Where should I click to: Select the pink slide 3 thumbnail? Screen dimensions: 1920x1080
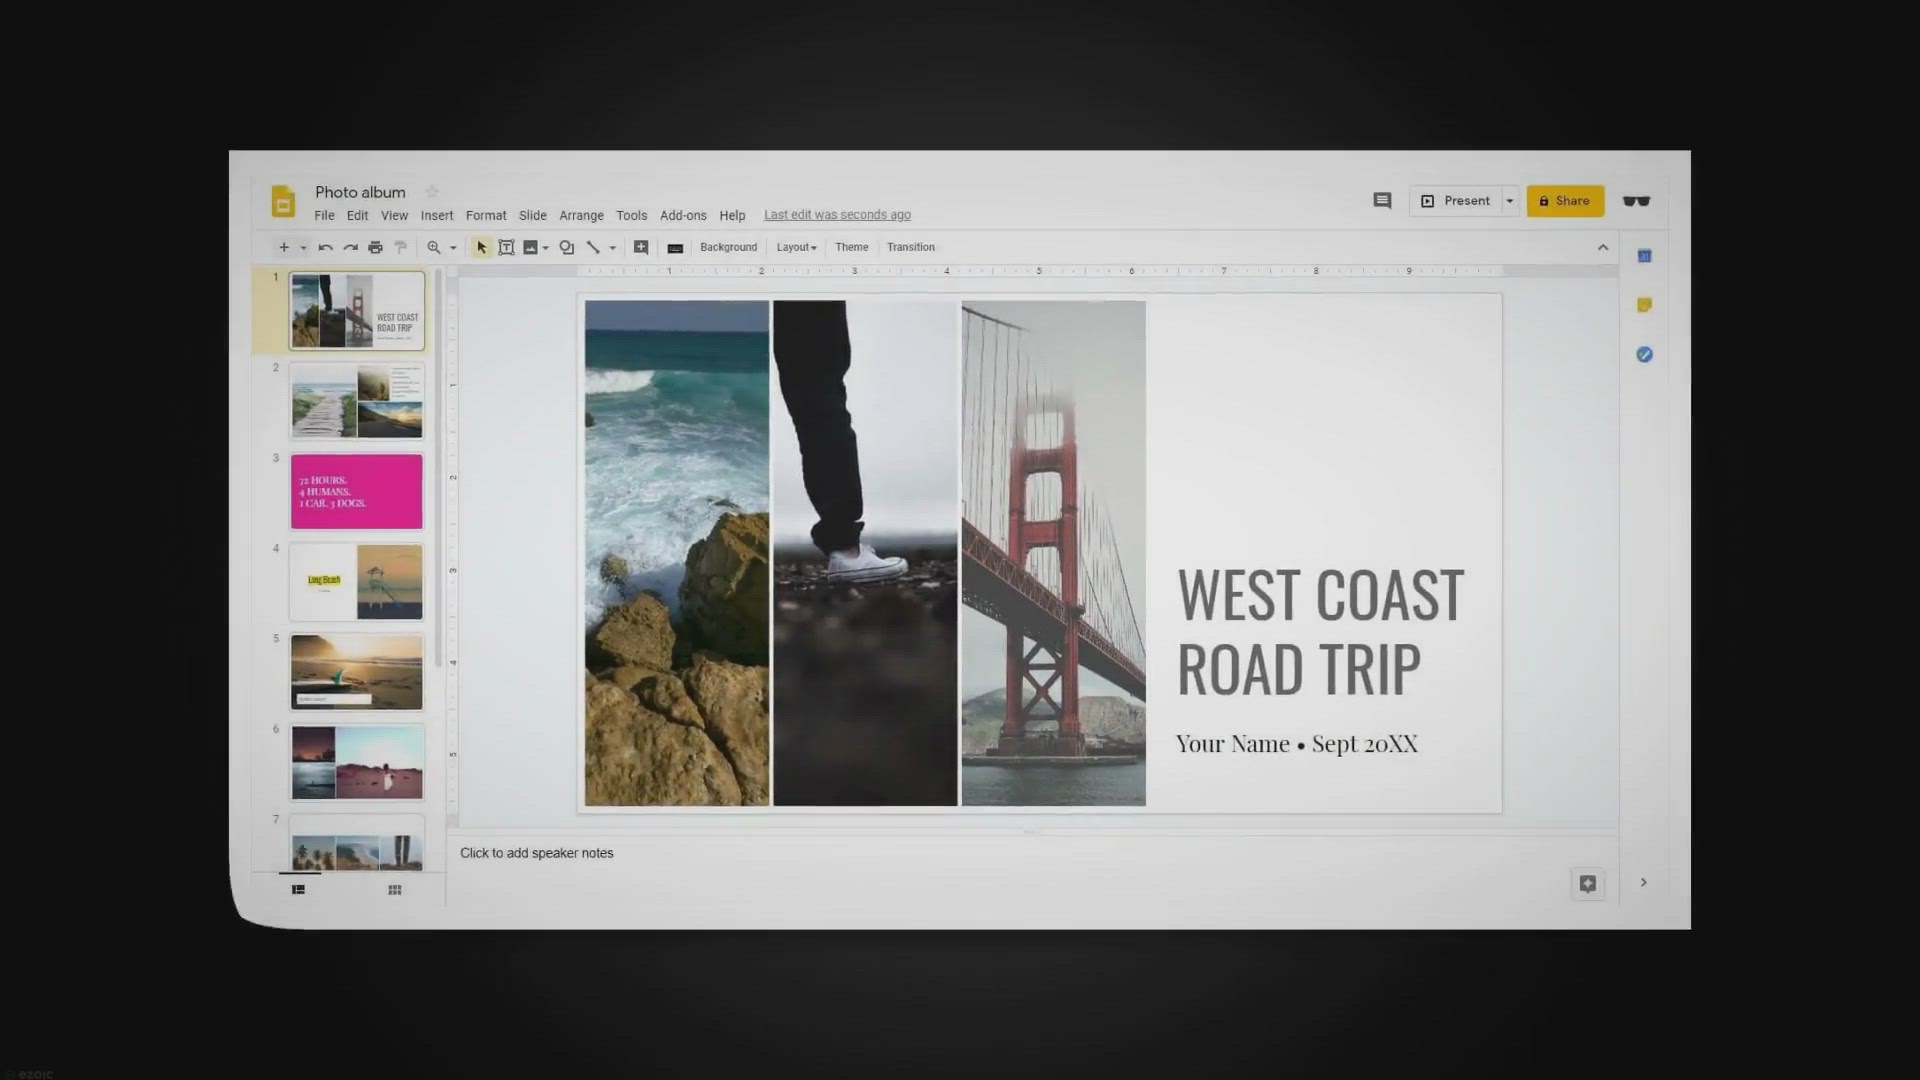[357, 491]
